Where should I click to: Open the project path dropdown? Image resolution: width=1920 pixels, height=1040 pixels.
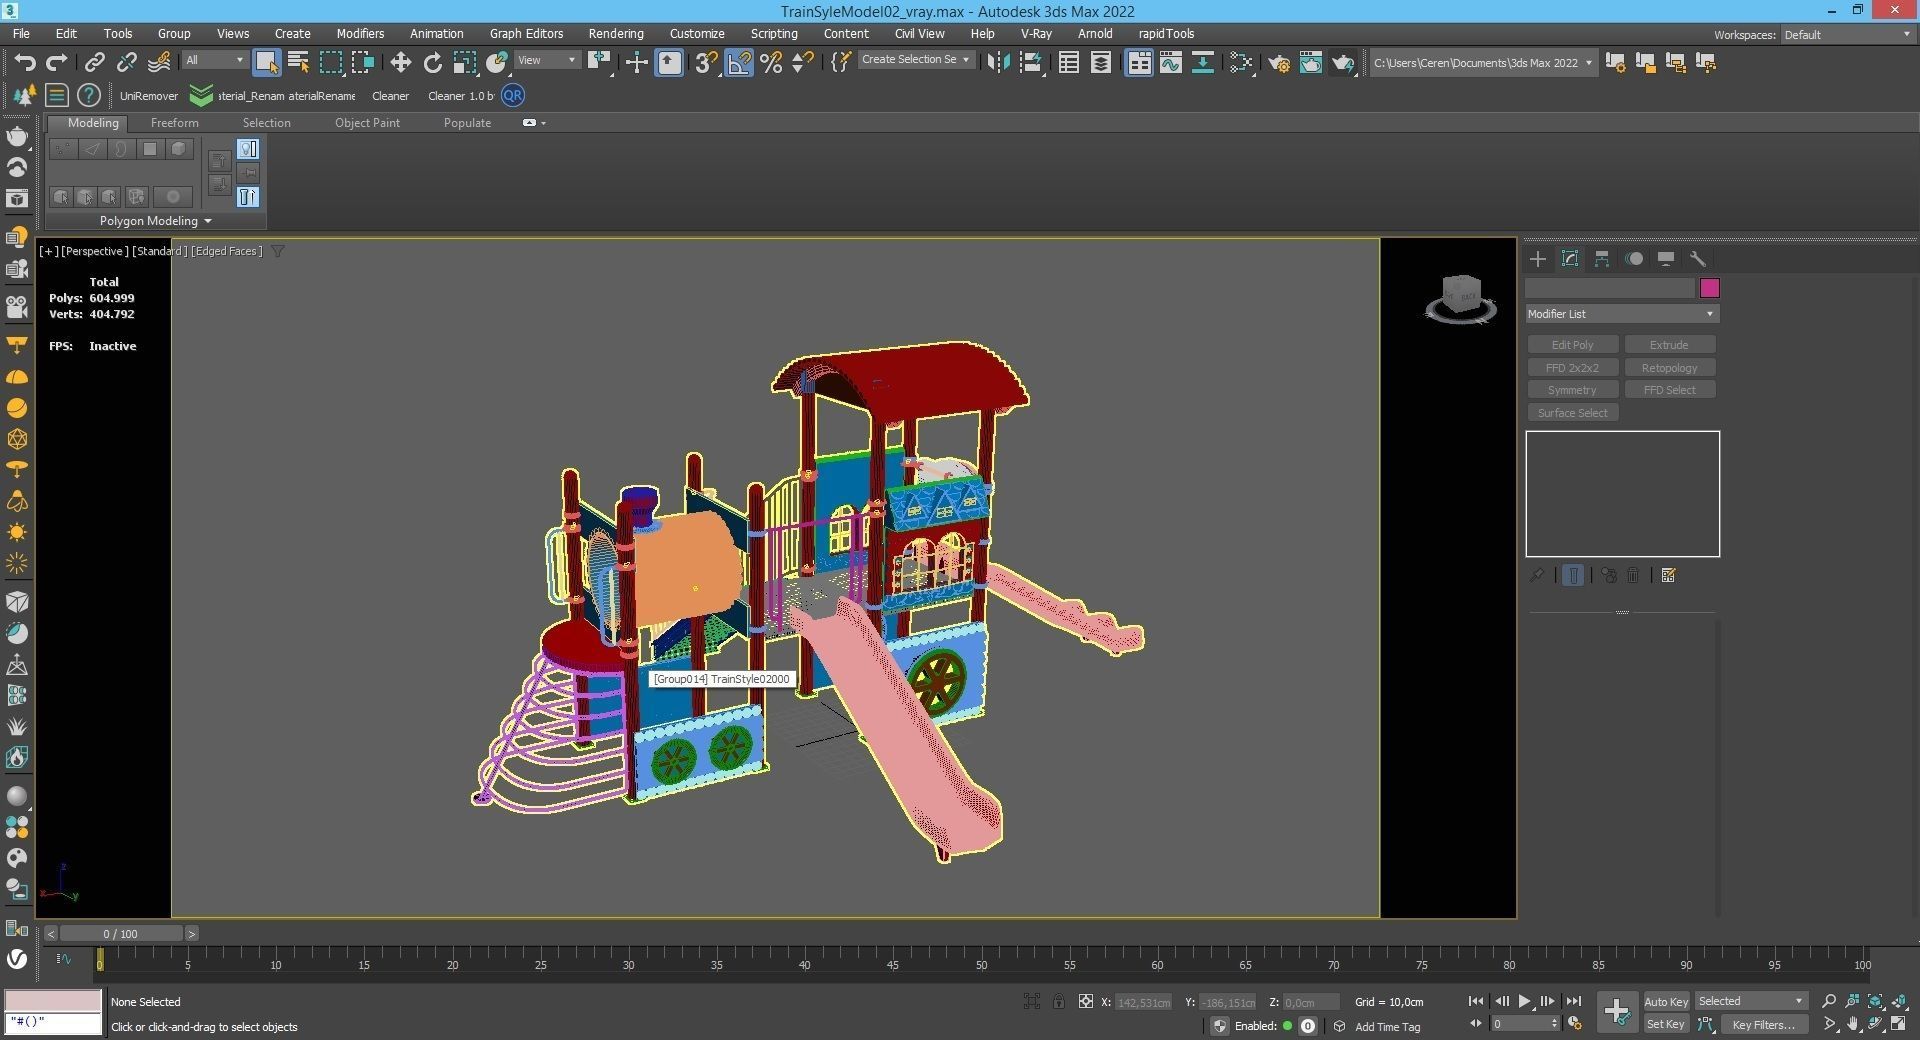1483,62
